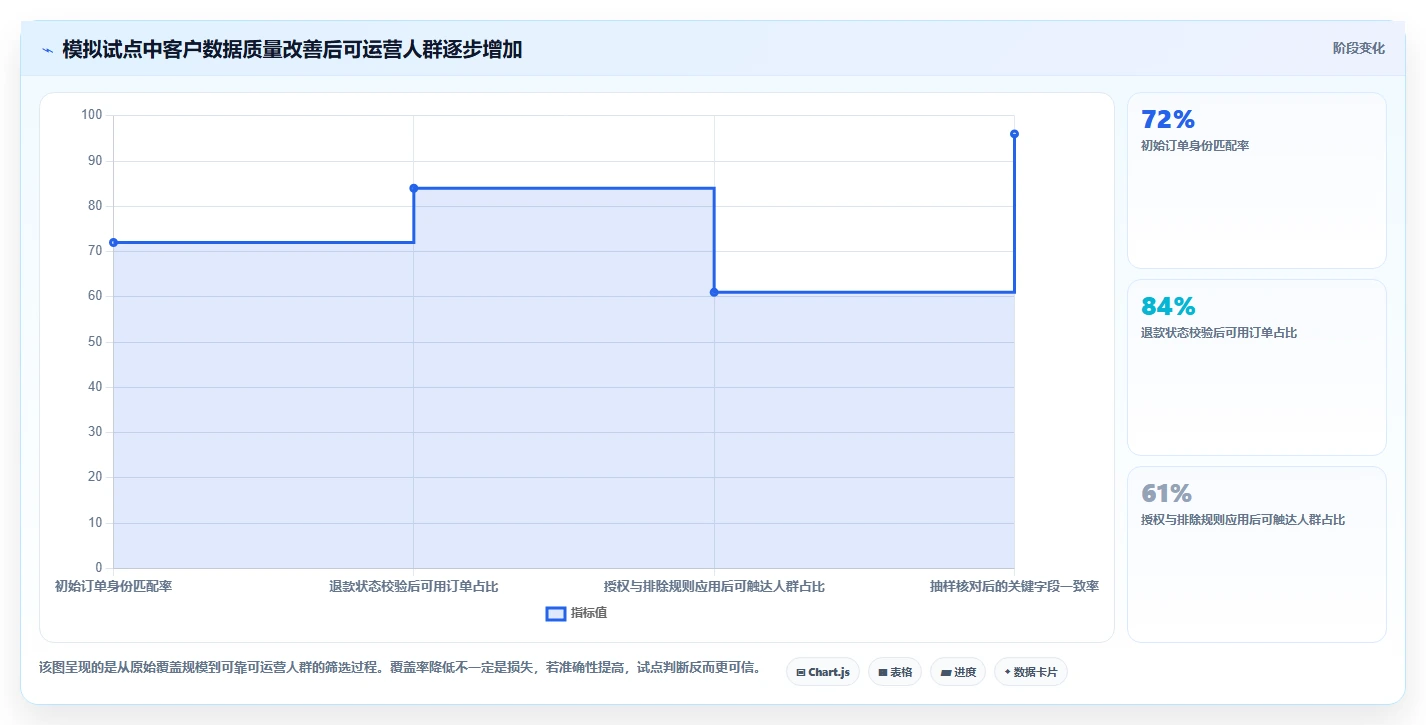Toggle the 指标值 legend swatch
1426x725 pixels.
click(x=556, y=613)
